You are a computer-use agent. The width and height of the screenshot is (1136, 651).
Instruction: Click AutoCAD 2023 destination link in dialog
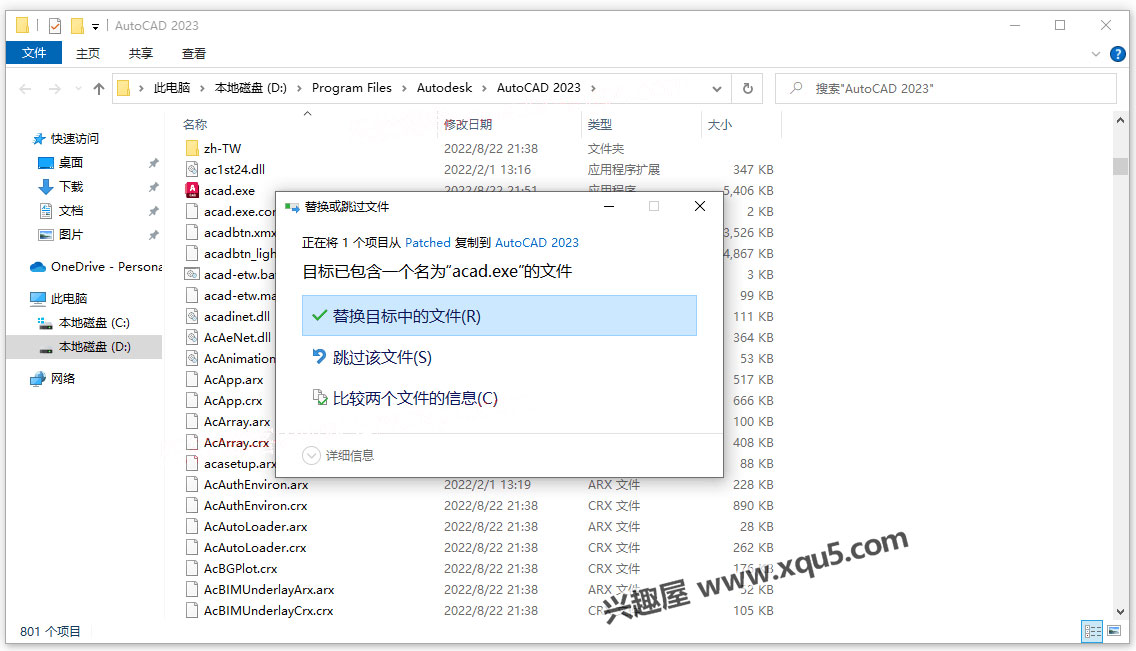click(x=537, y=243)
